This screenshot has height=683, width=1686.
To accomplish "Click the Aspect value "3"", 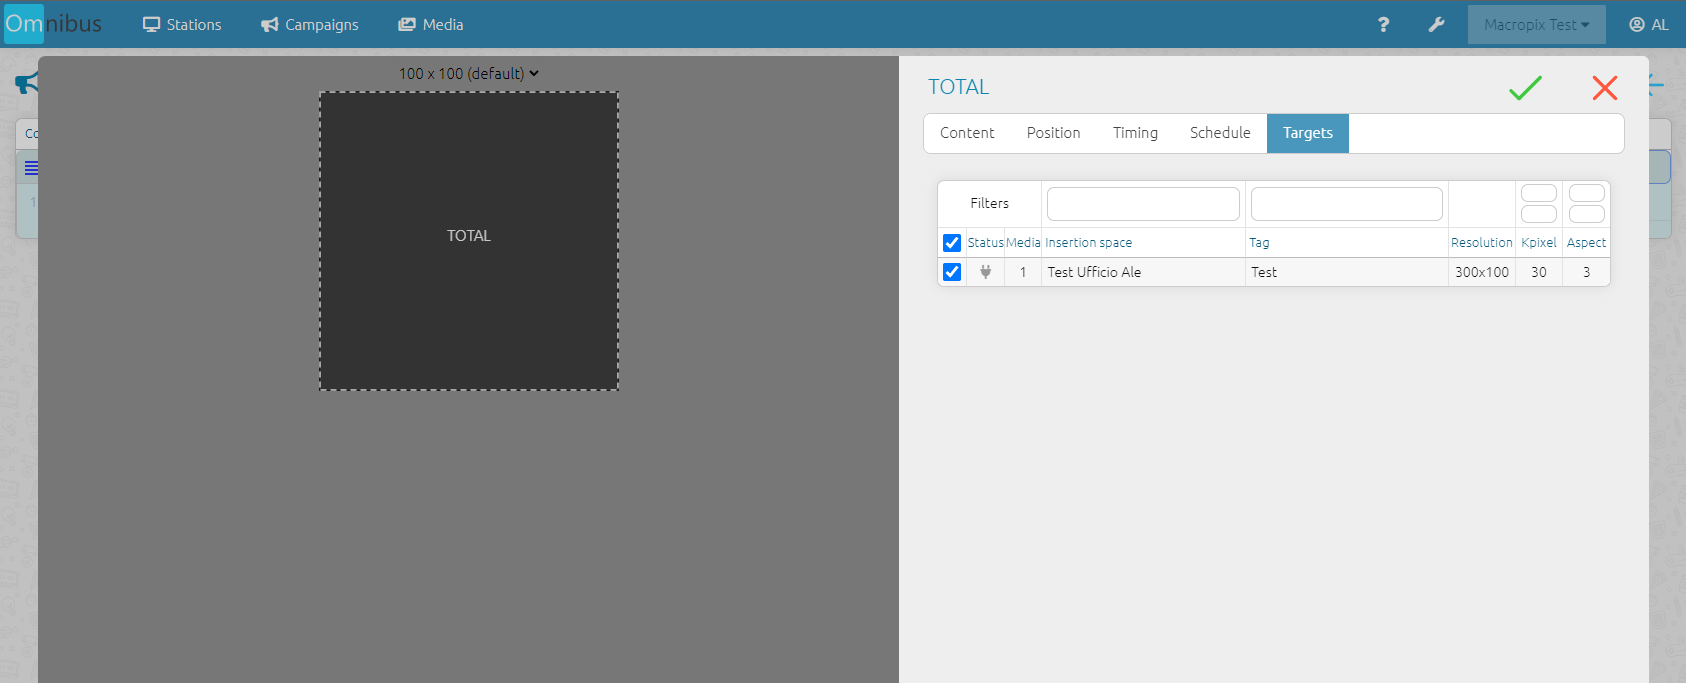I will click(x=1586, y=272).
